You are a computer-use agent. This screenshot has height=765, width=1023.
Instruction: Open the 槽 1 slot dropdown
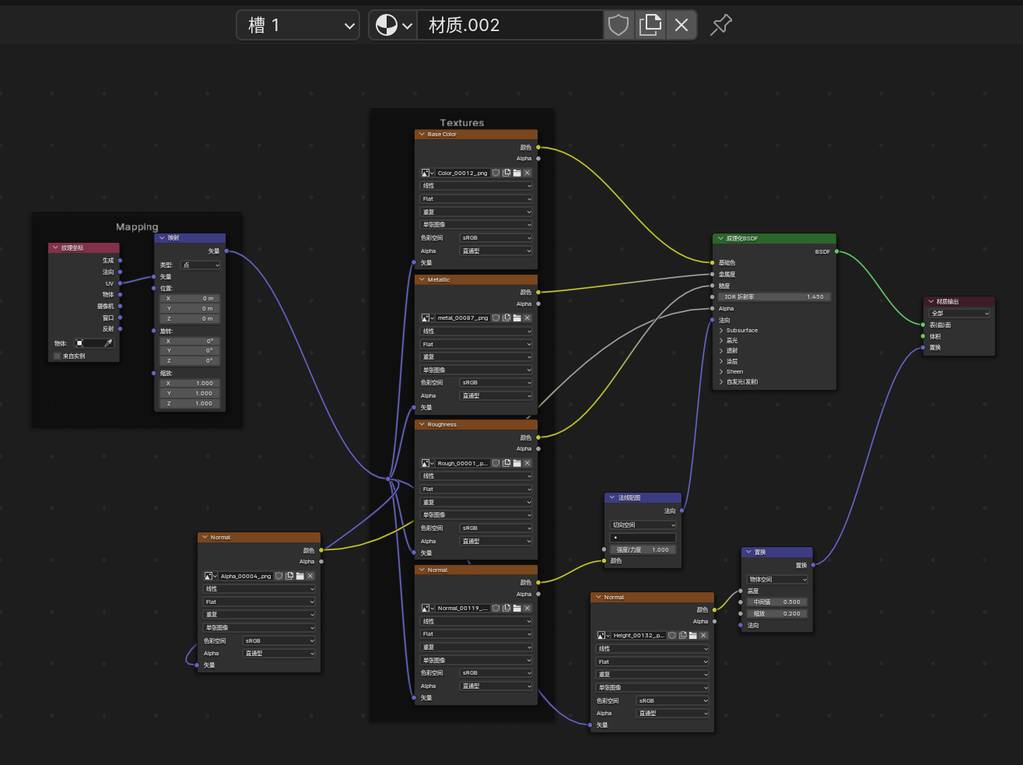click(x=297, y=25)
